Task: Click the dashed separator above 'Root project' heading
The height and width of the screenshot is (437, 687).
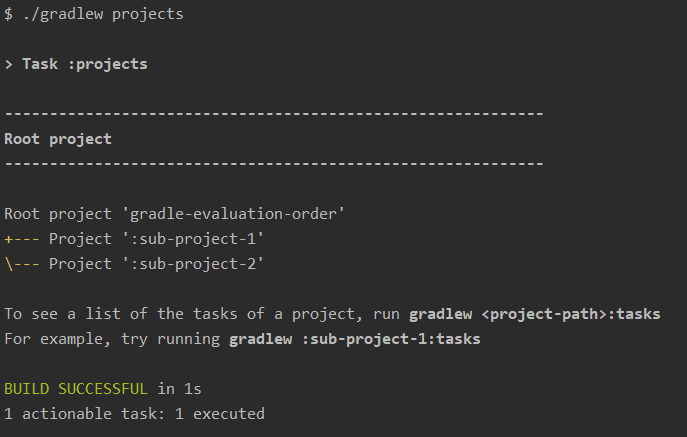Action: pyautogui.click(x=273, y=114)
